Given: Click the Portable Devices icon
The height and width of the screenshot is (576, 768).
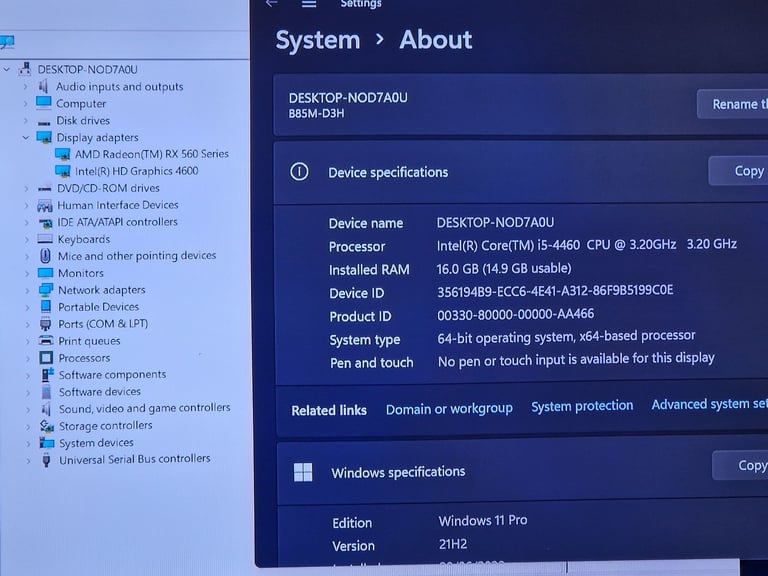Looking at the screenshot, I should (46, 307).
